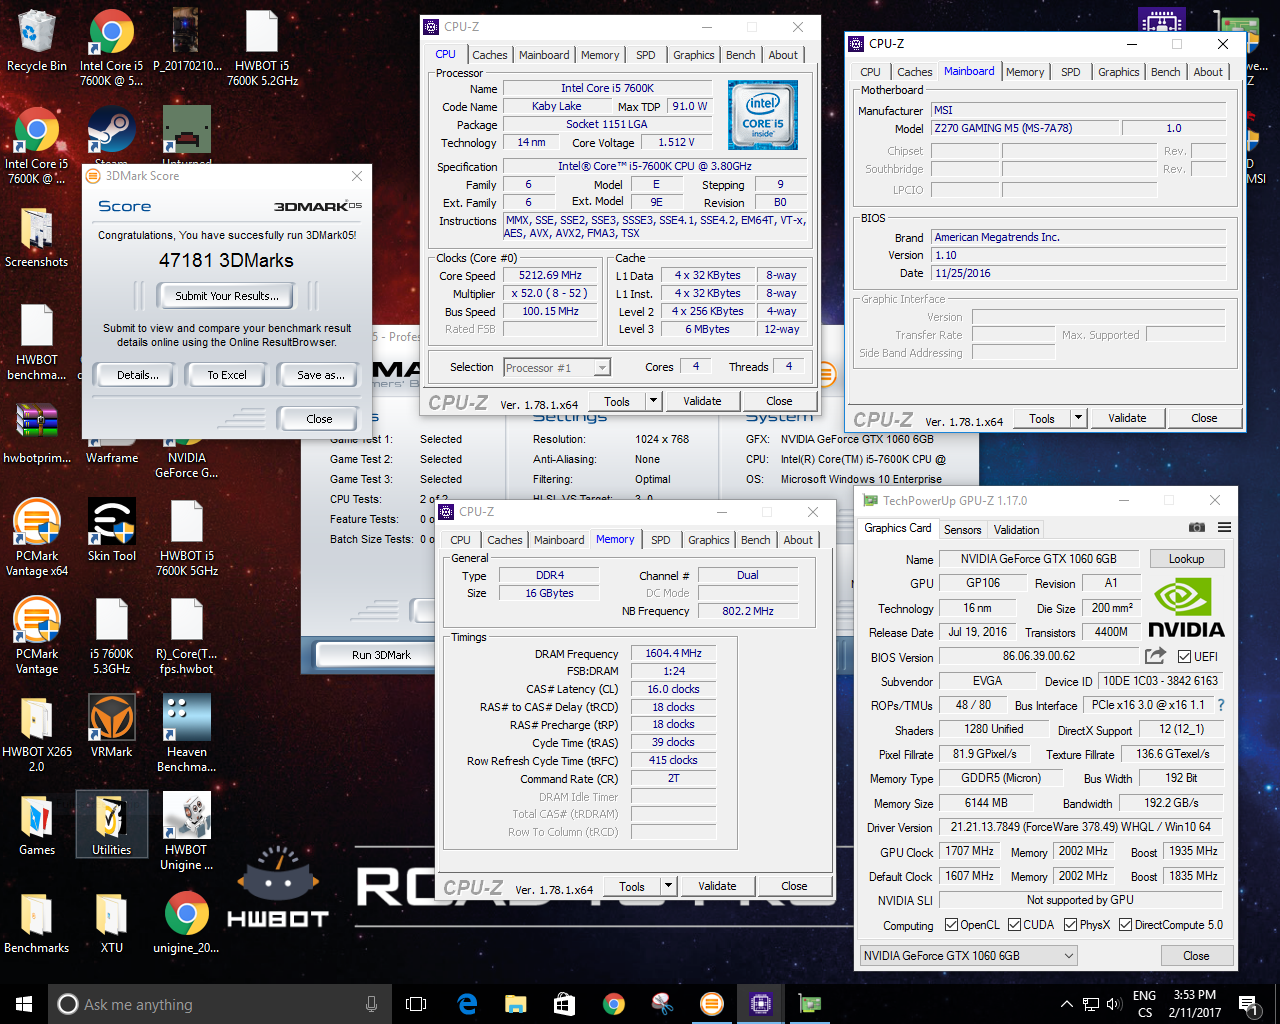
Task: Open Bench tab in CPU-Z CPU window
Action: 741,55
